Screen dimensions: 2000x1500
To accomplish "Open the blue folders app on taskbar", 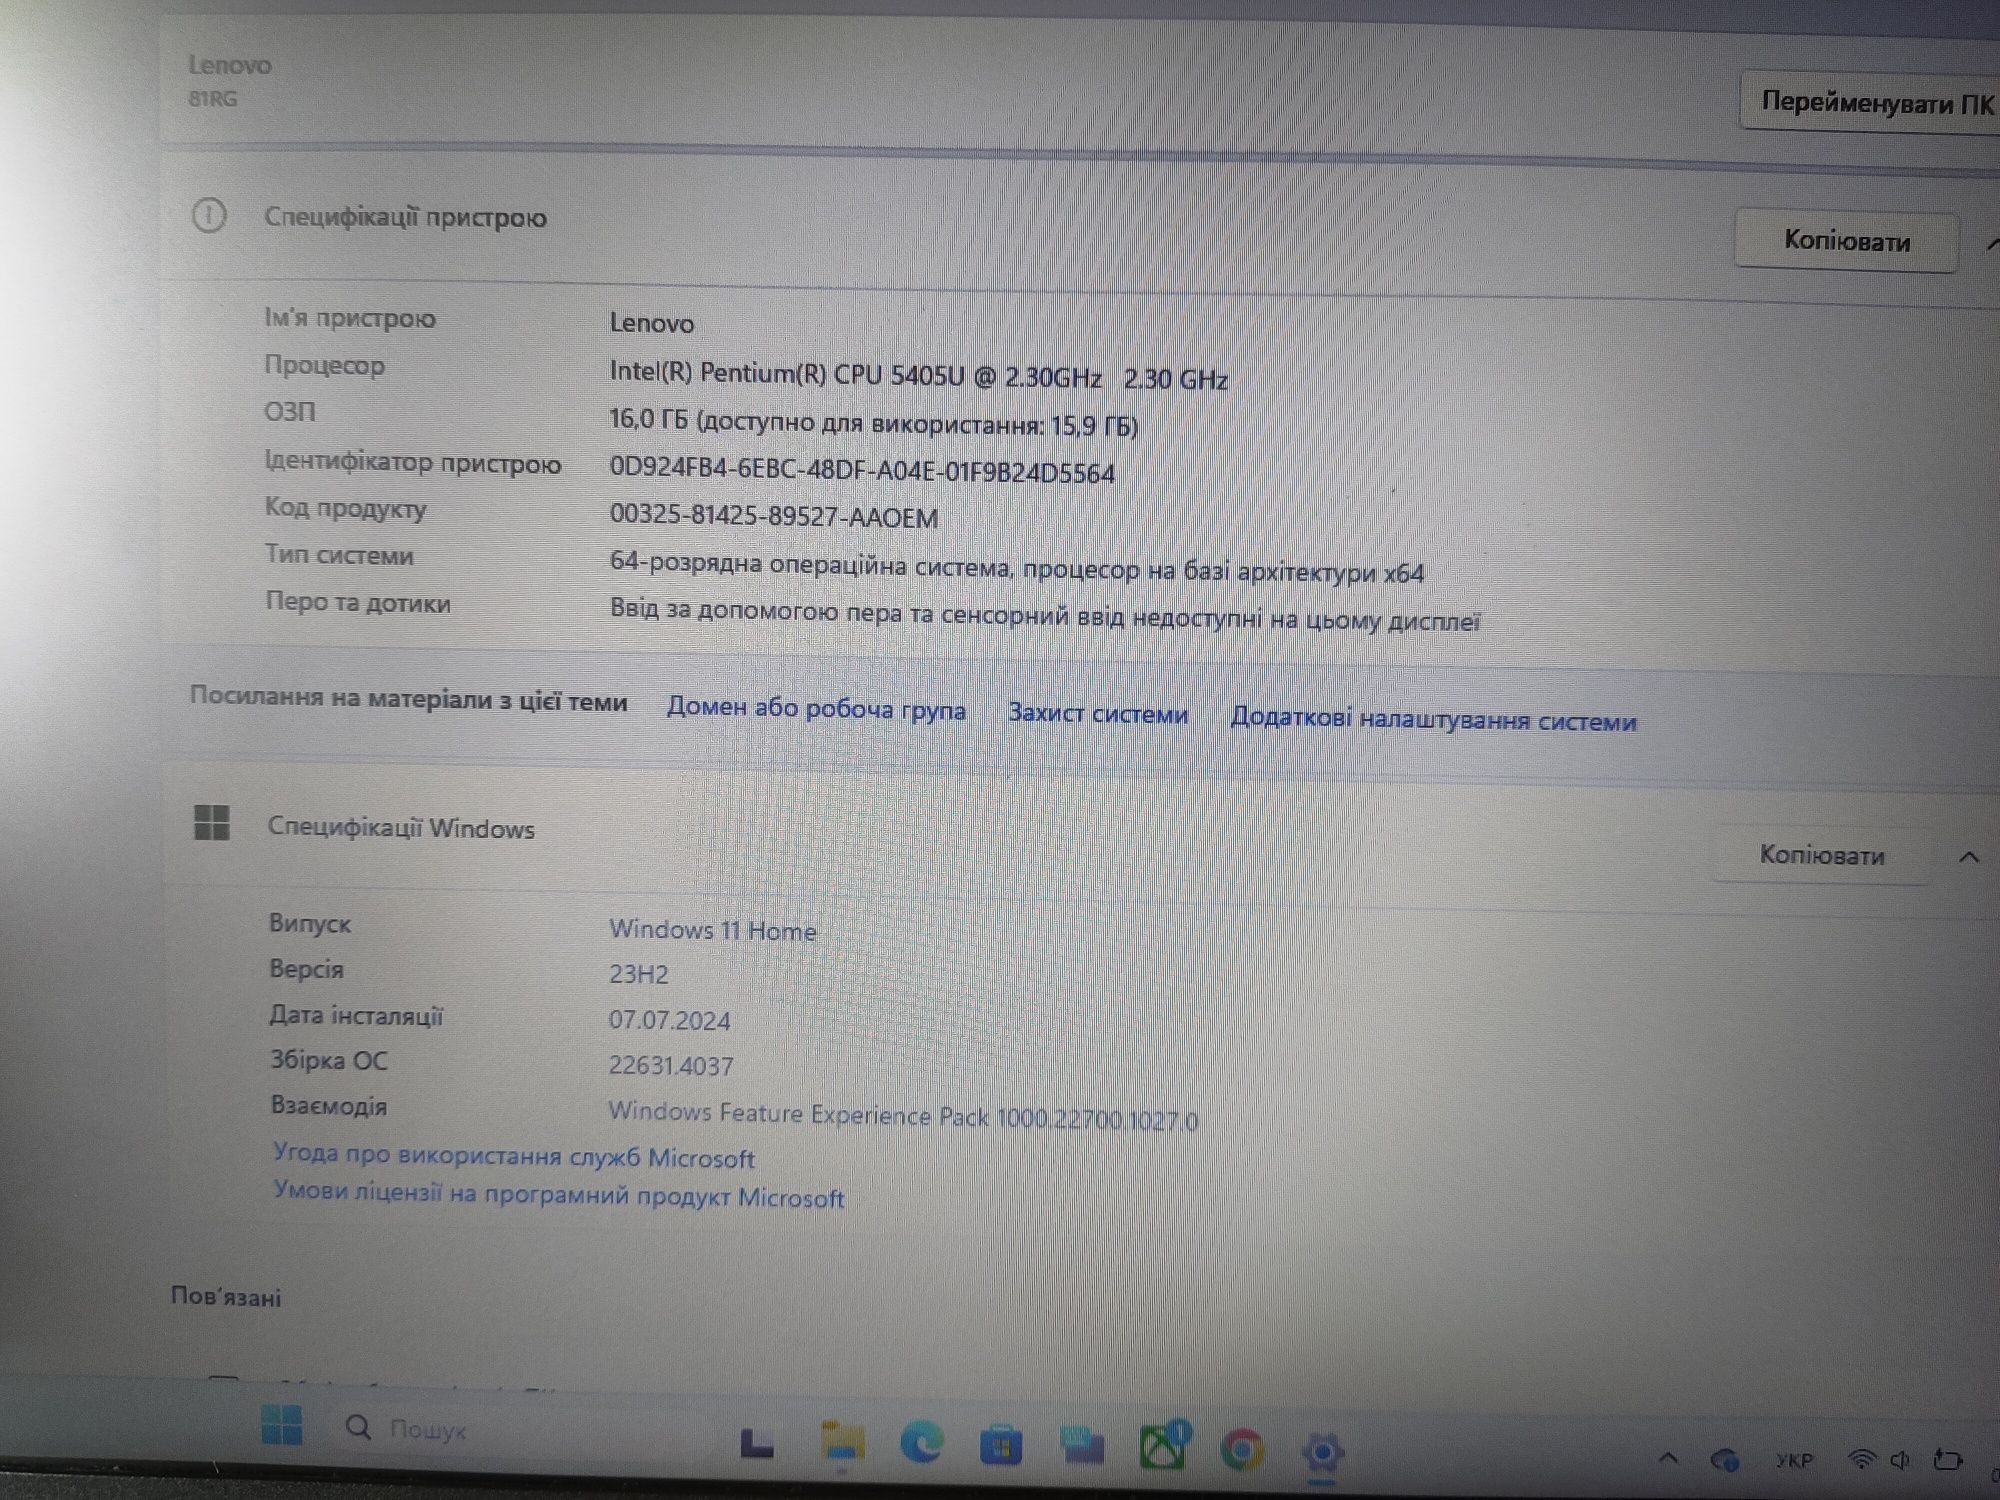I will [1082, 1446].
